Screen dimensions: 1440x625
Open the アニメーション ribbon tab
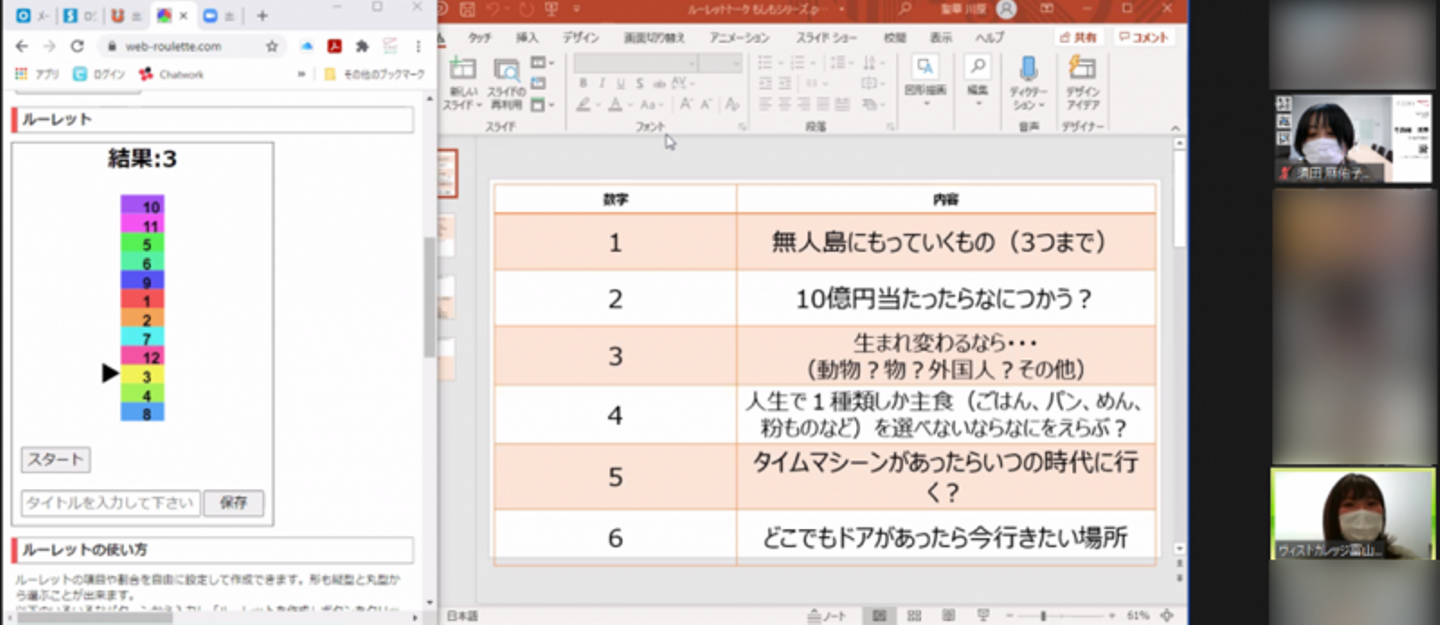739,37
